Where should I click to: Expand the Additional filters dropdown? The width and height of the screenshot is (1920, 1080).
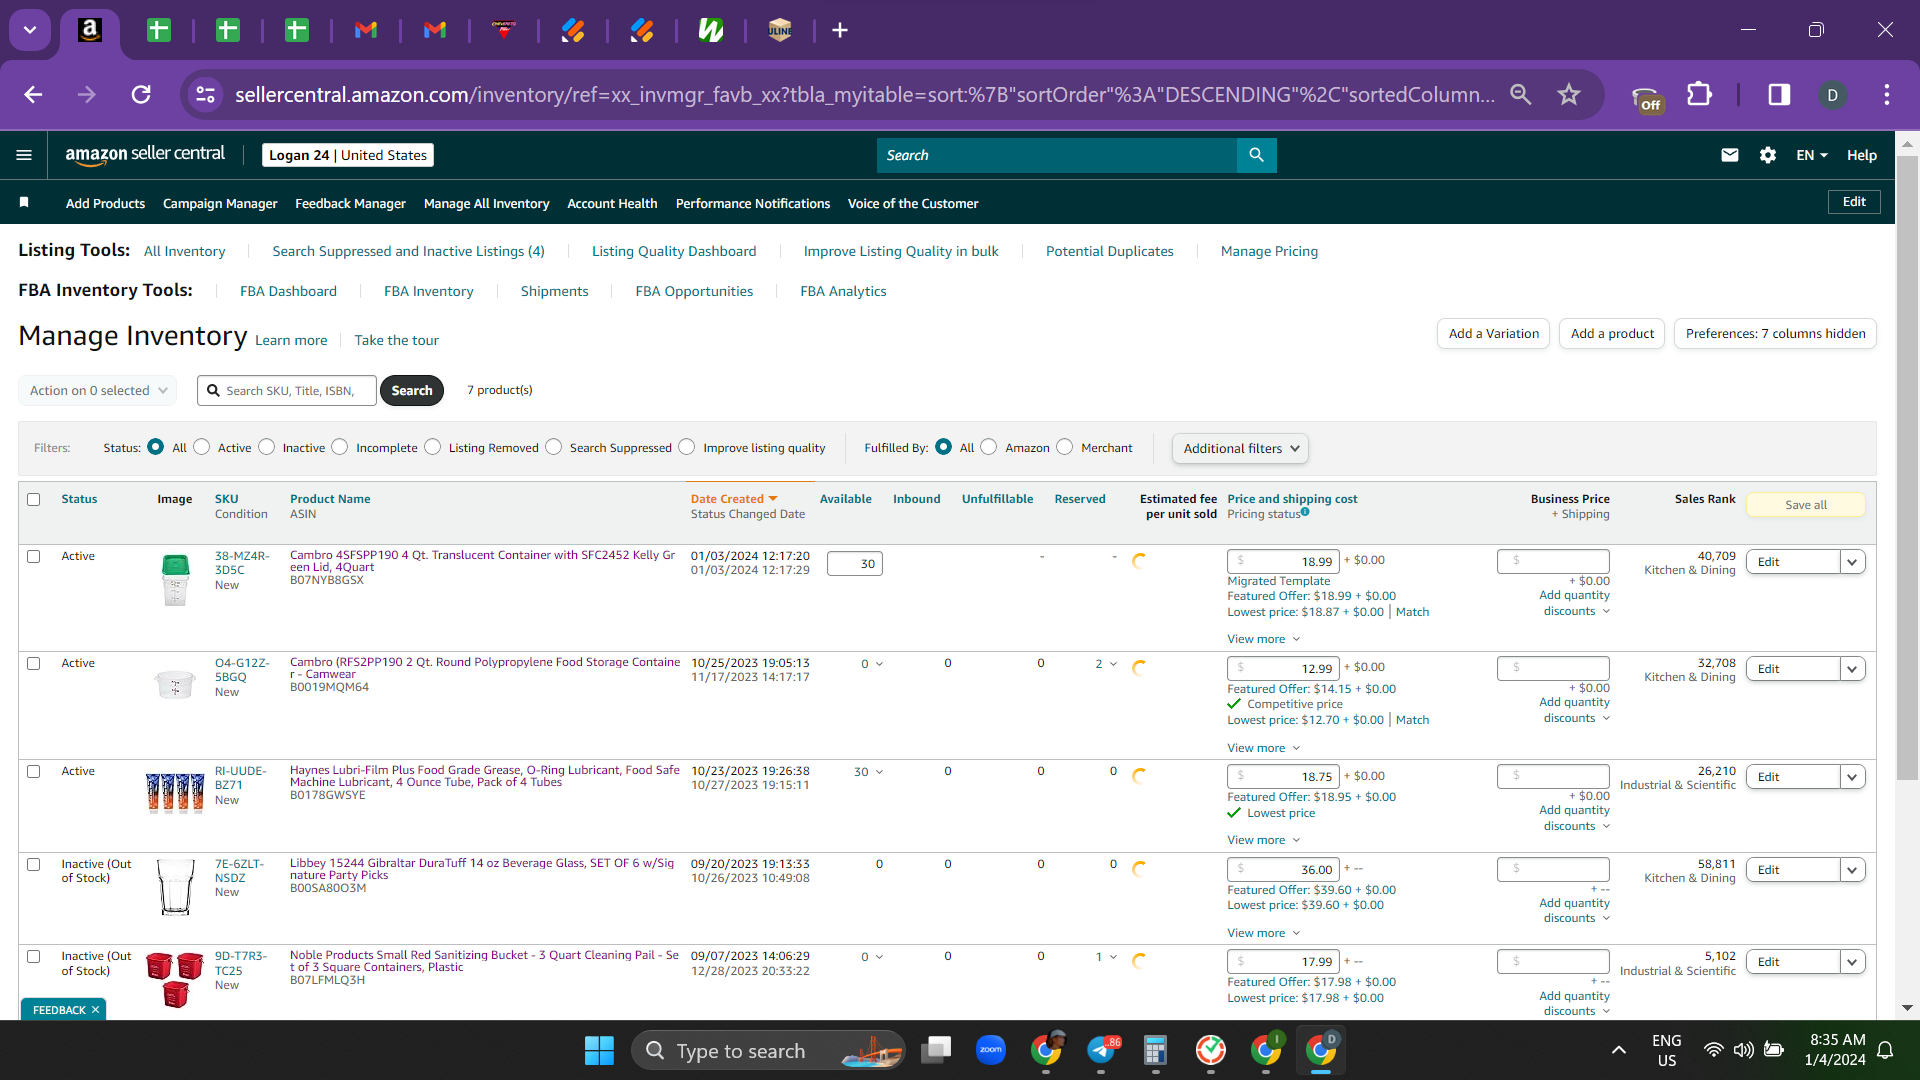click(1240, 448)
